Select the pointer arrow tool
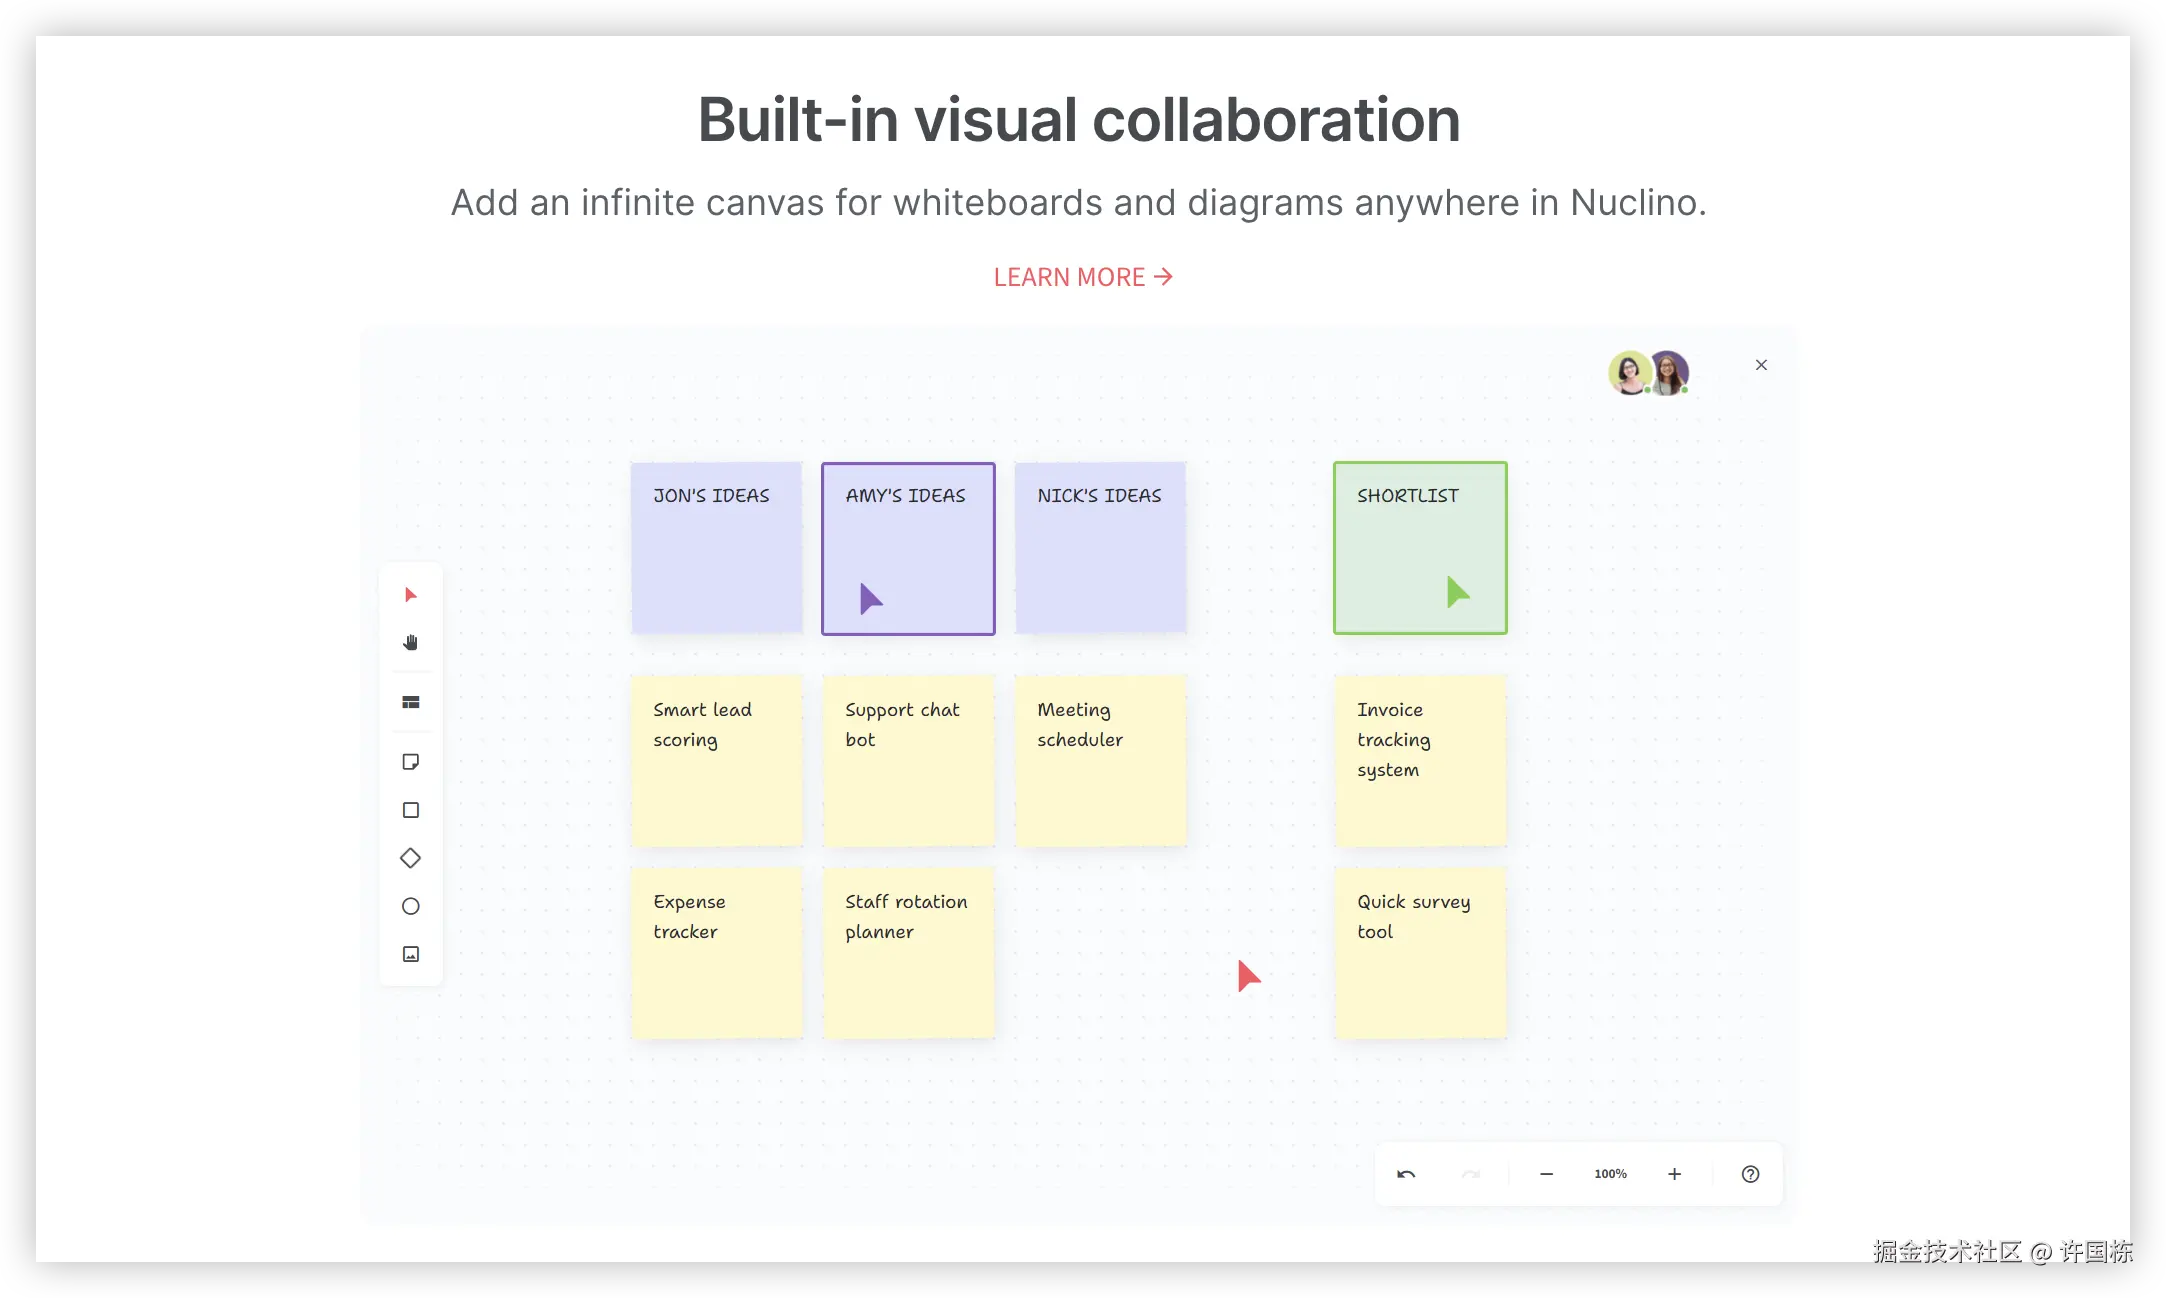Image resolution: width=2166 pixels, height=1298 pixels. click(x=410, y=595)
